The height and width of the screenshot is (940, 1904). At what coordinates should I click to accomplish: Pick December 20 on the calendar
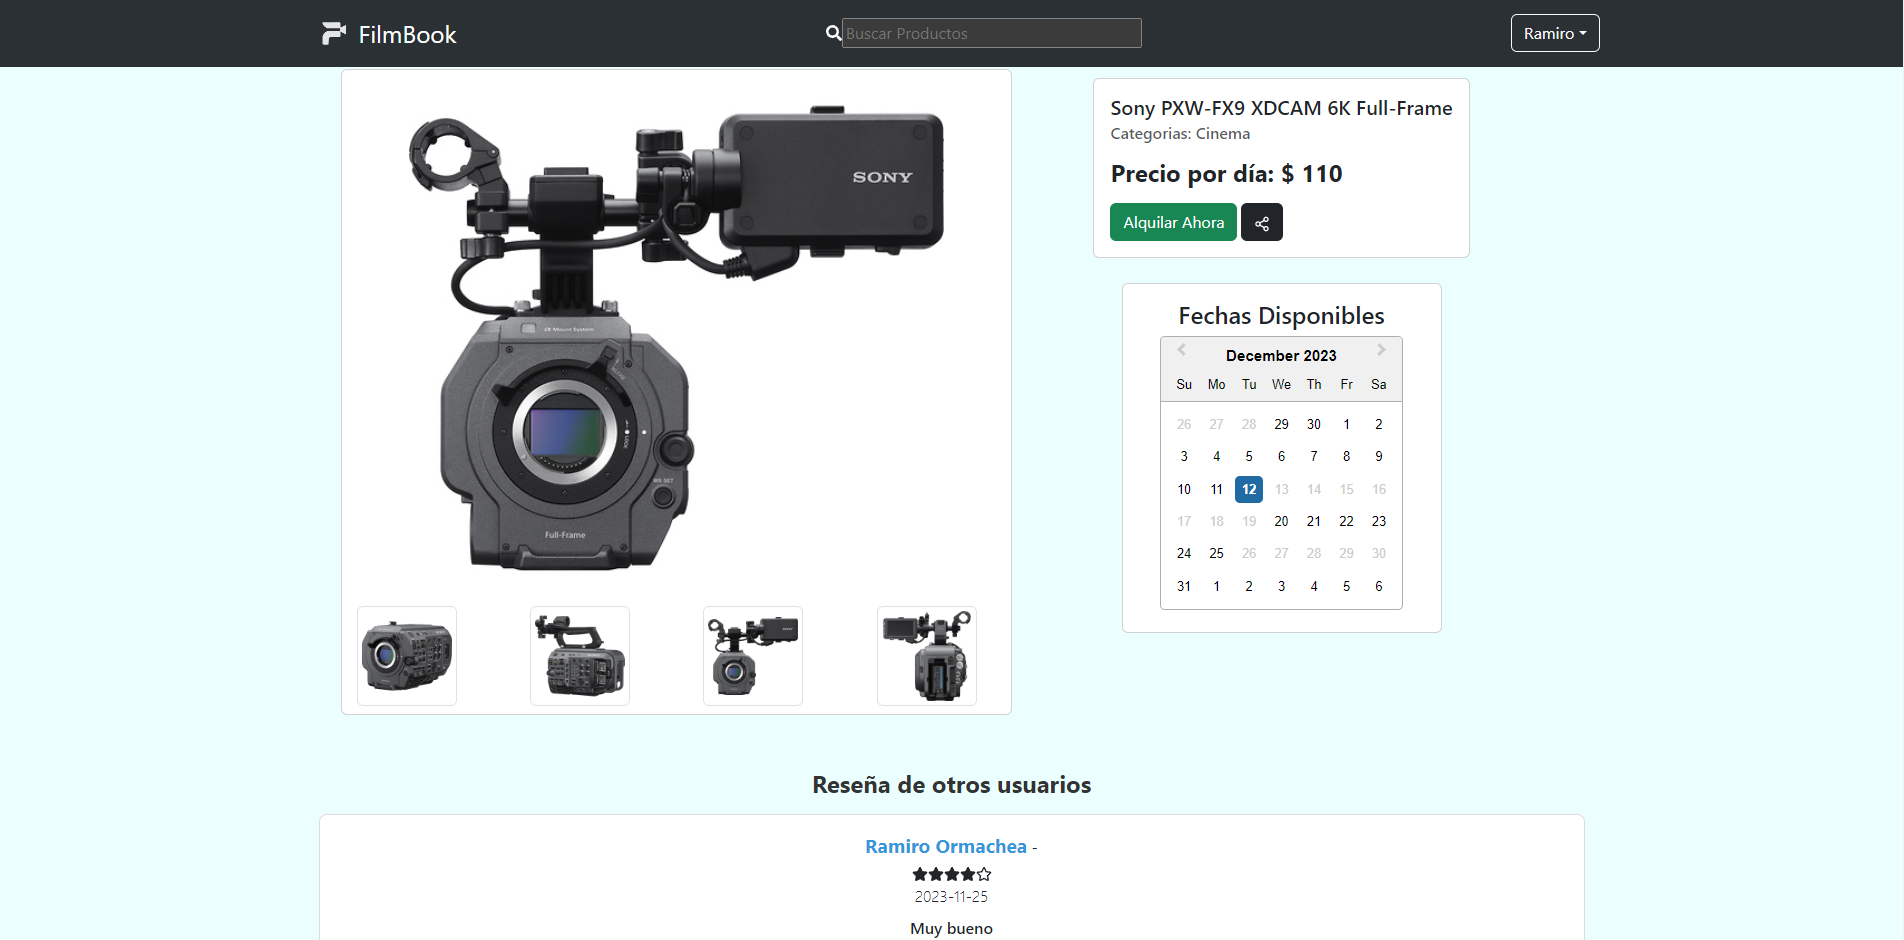pos(1281,521)
